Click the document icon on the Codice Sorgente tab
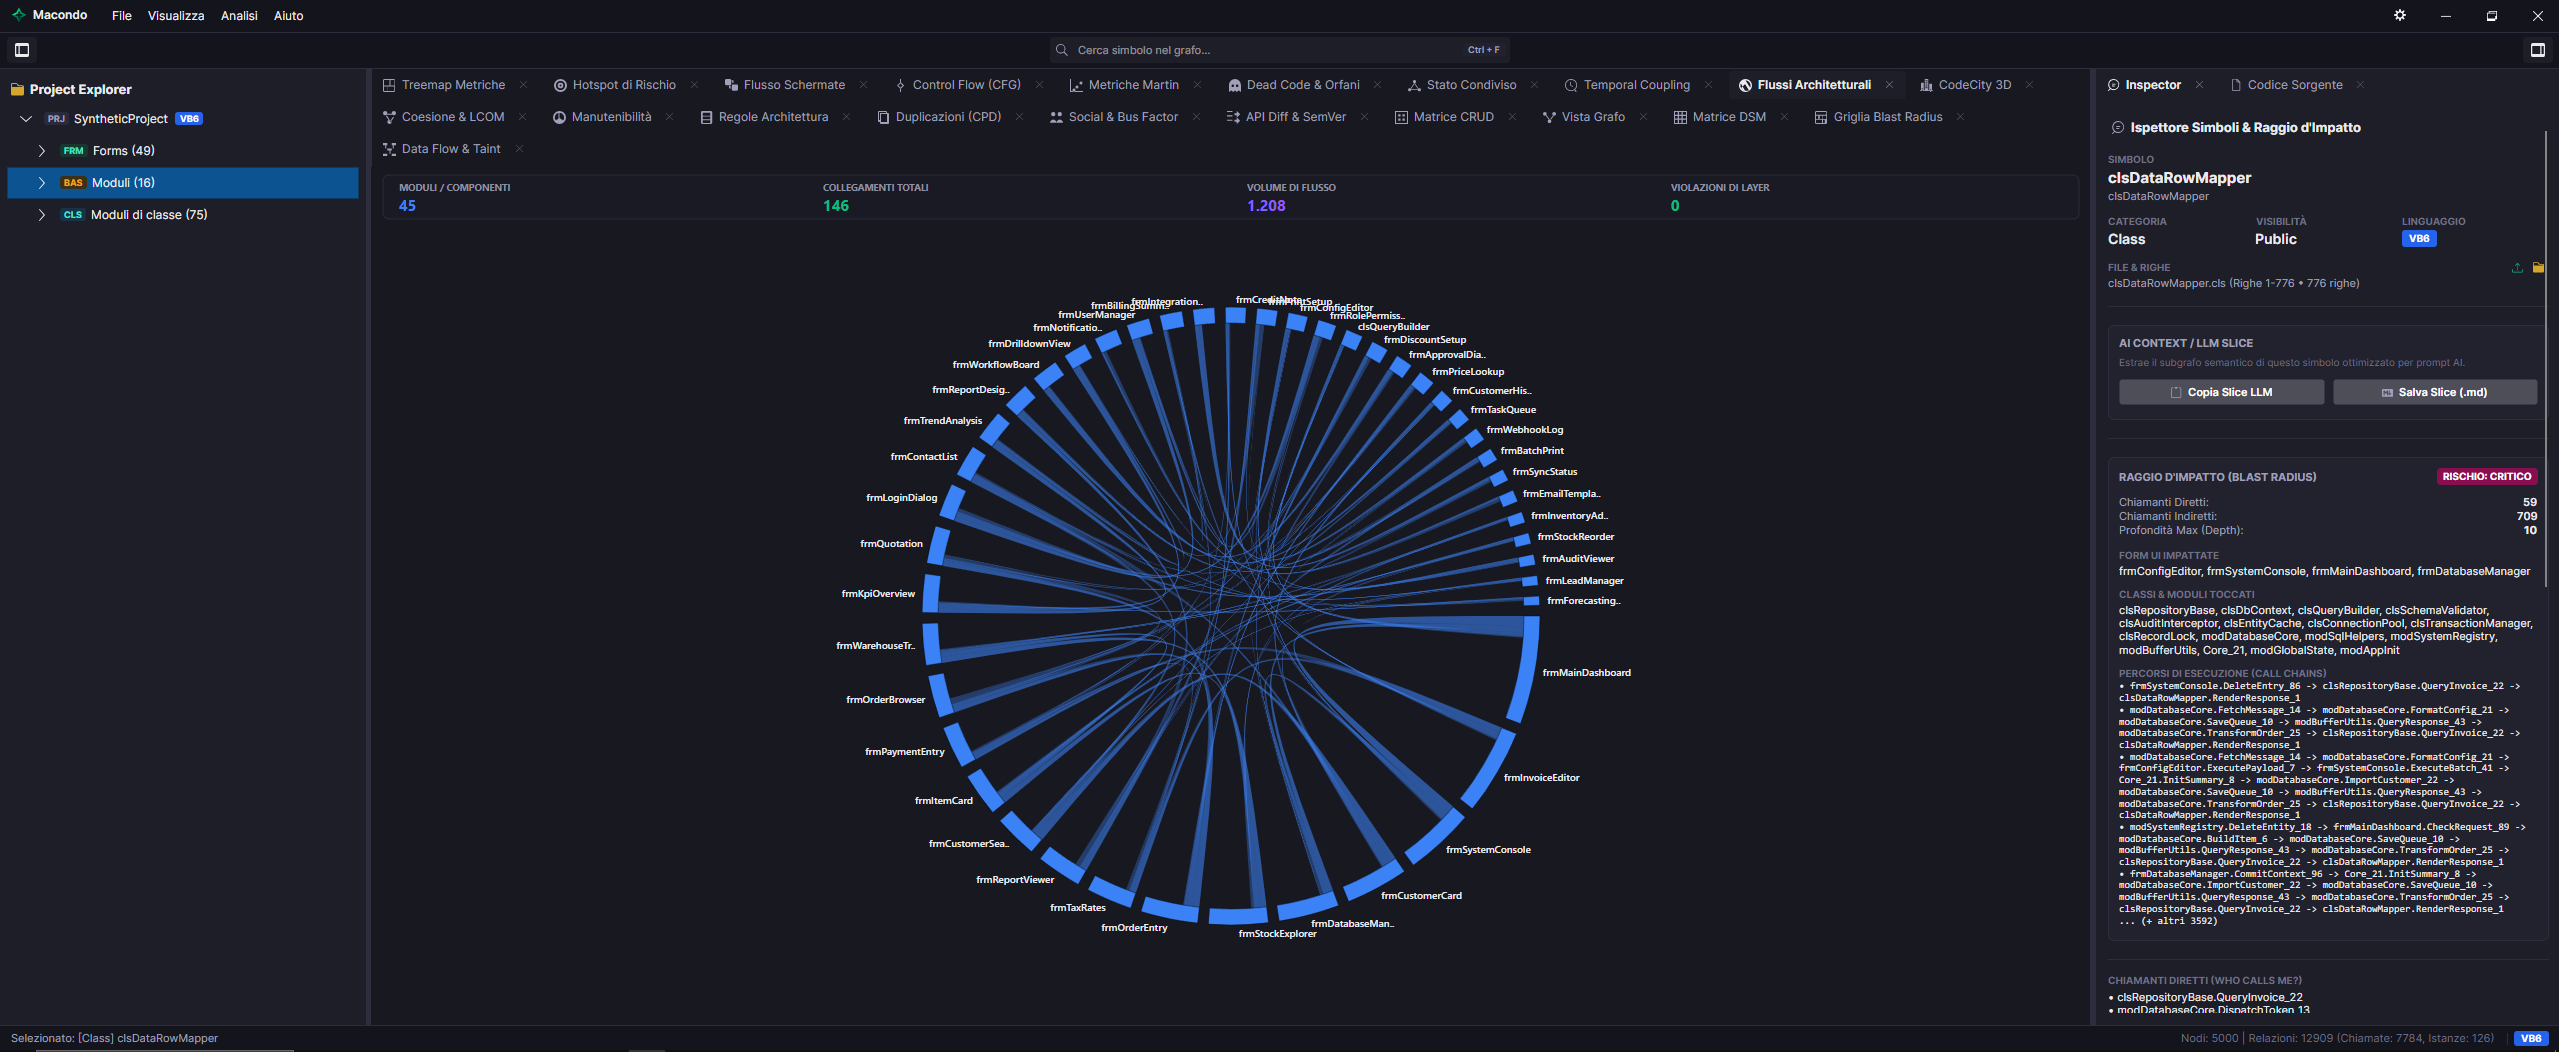 coord(2235,86)
